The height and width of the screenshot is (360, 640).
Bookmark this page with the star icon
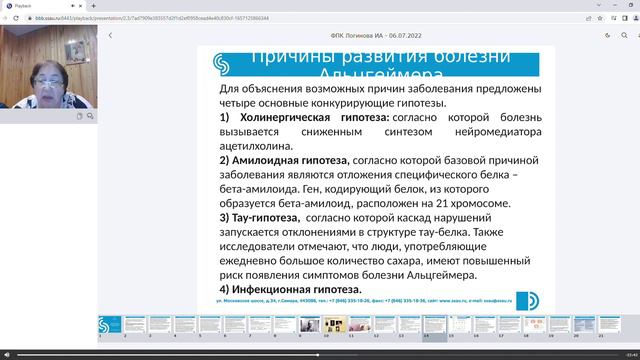pyautogui.click(x=600, y=18)
